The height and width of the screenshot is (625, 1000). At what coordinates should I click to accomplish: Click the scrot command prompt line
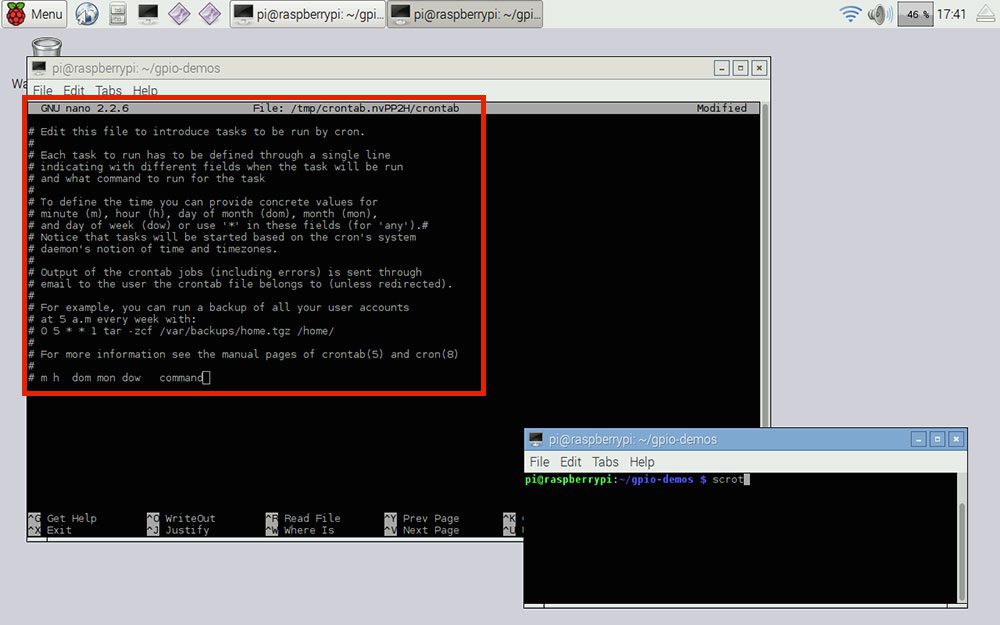[x=637, y=479]
